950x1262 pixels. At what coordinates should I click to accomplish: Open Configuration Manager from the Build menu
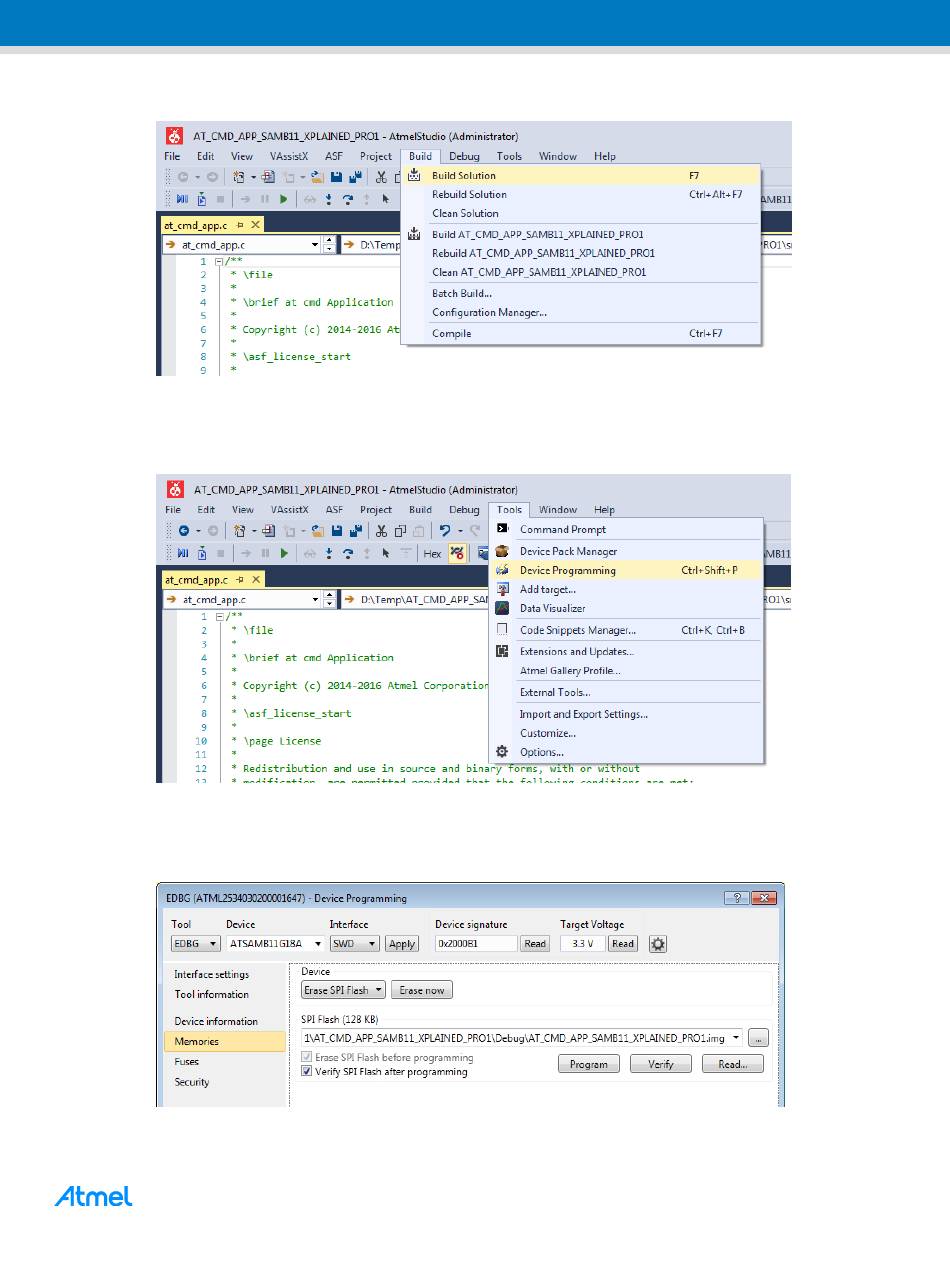[x=581, y=312]
